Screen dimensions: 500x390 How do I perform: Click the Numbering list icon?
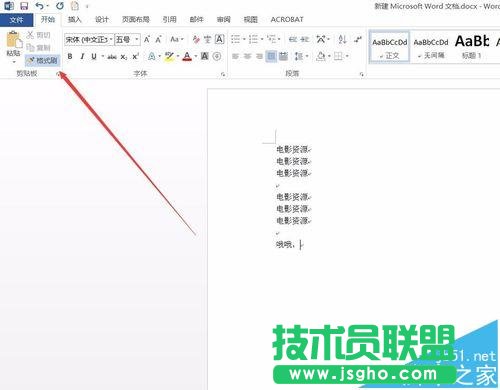pyautogui.click(x=253, y=40)
